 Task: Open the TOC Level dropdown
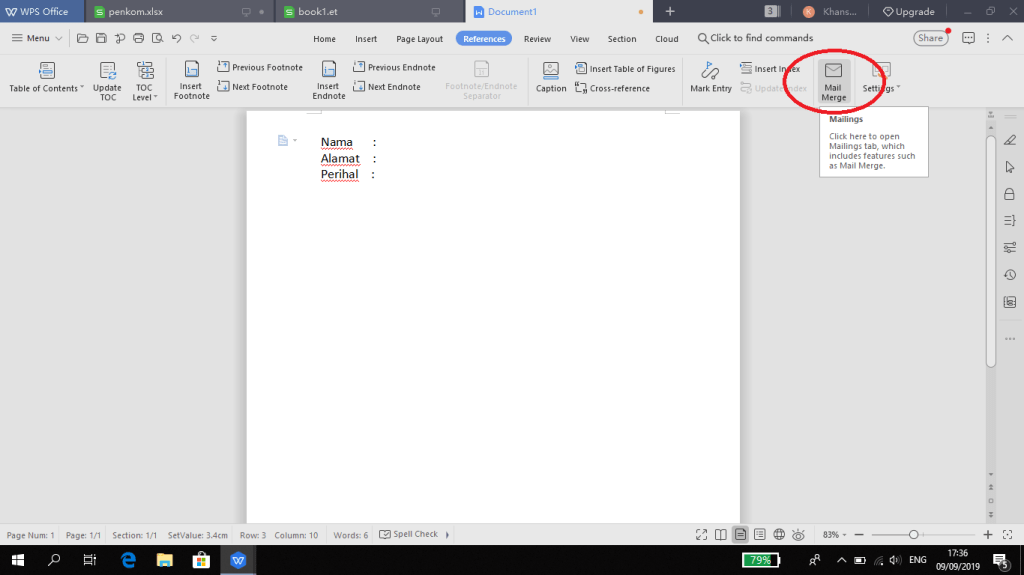(x=145, y=98)
